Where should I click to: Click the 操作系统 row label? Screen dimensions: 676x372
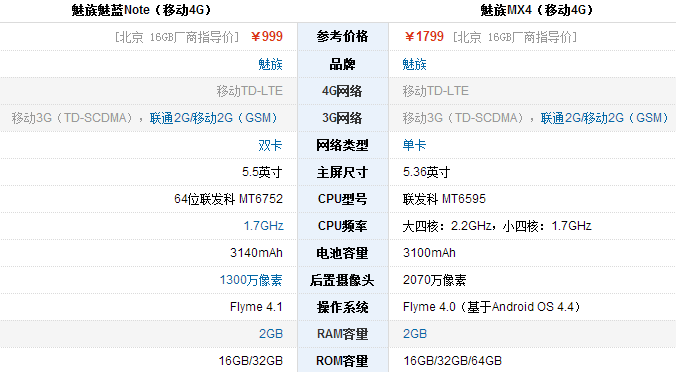342,307
